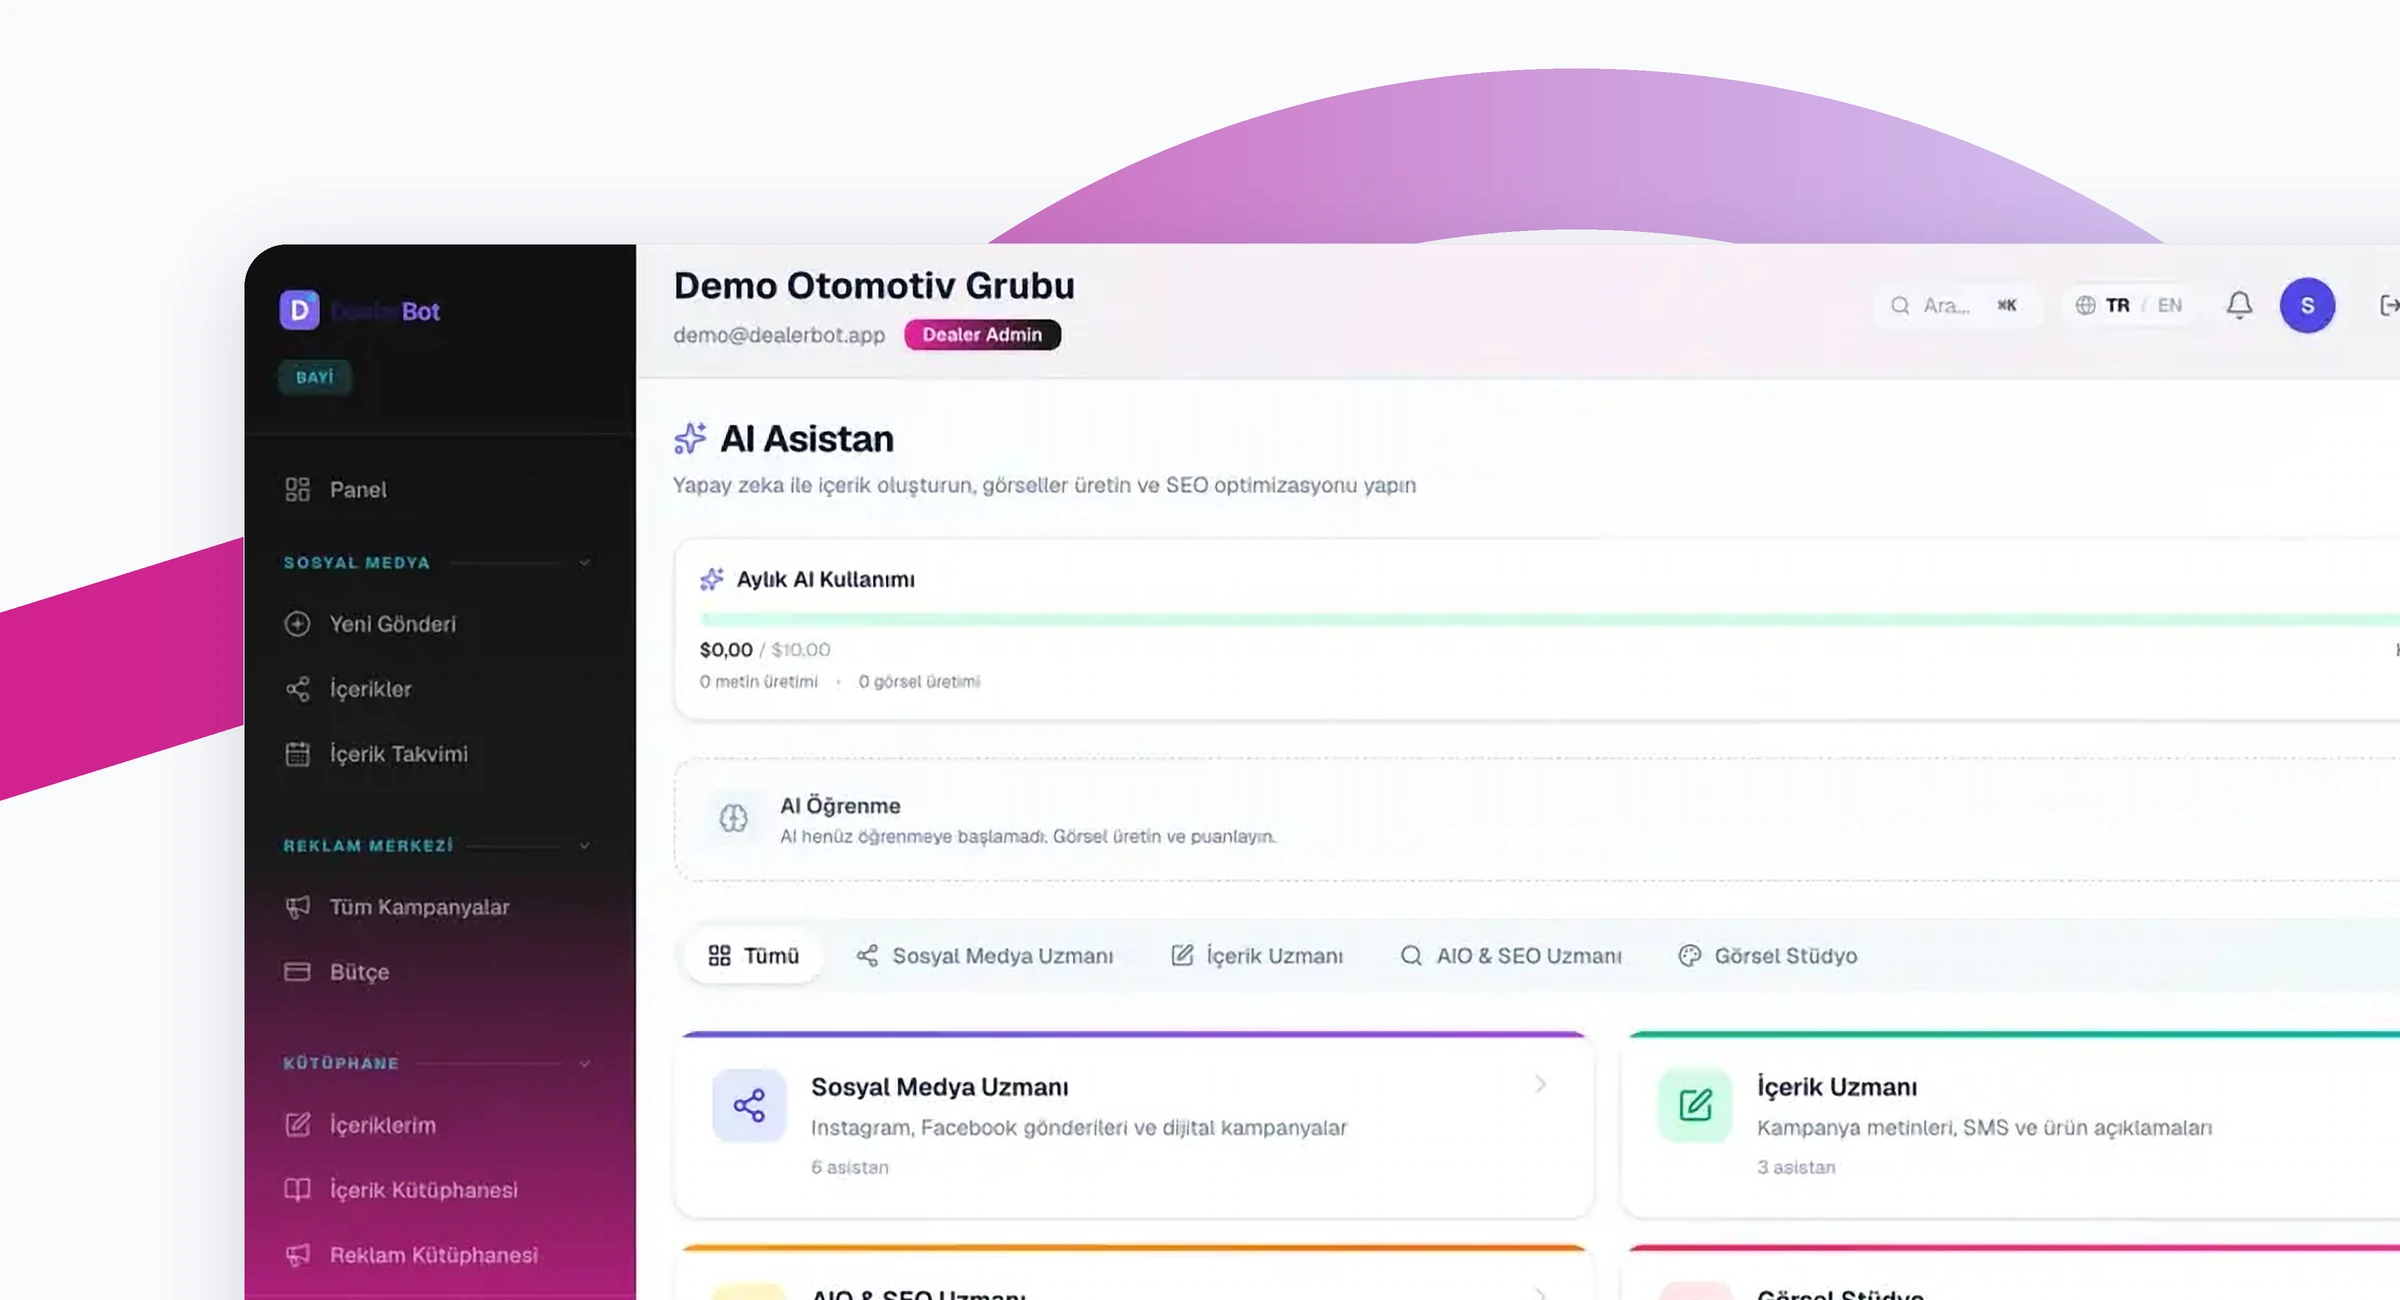This screenshot has height=1300, width=2400.
Task: Open Yeni Gönderi plus icon
Action: (297, 624)
